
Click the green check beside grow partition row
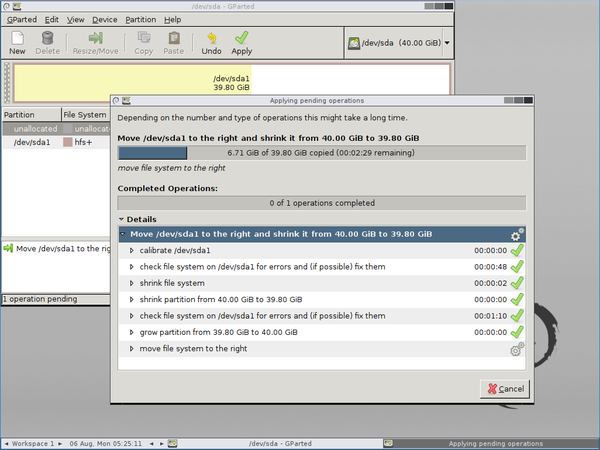point(517,332)
